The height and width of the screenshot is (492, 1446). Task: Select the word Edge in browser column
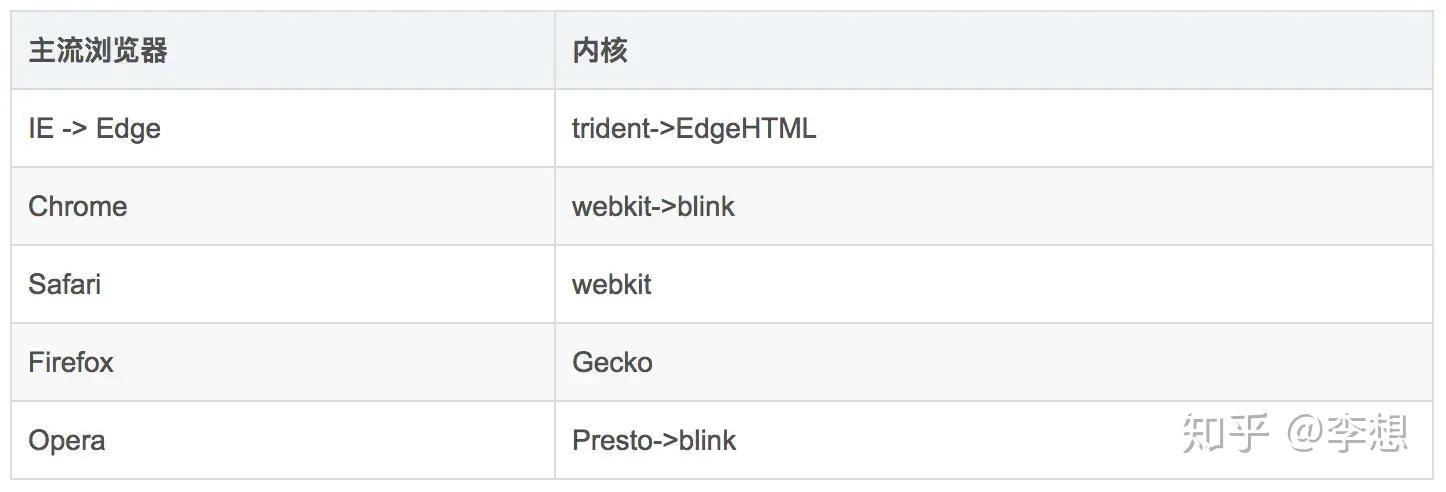click(128, 129)
